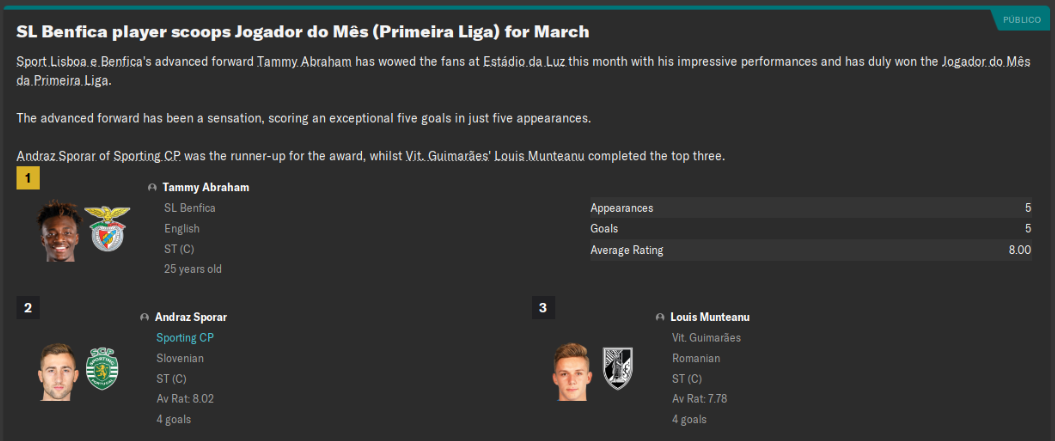1055x441 pixels.
Task: Open Tammy Abraham's face portrait
Action: coord(59,230)
